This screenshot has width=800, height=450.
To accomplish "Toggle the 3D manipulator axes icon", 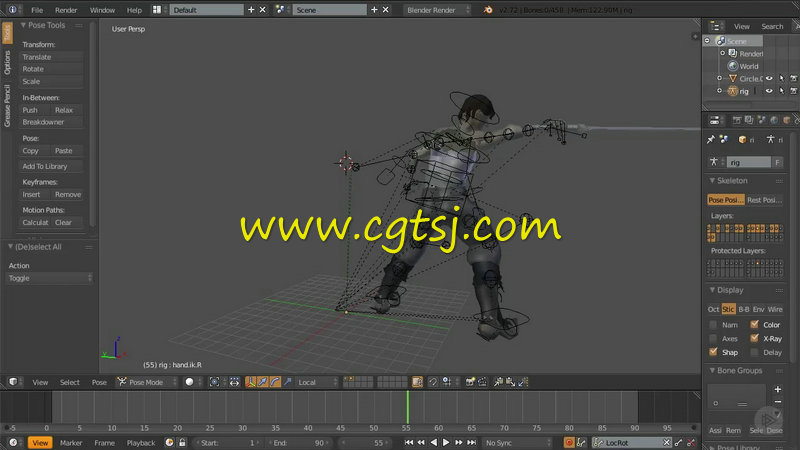I will coord(251,382).
